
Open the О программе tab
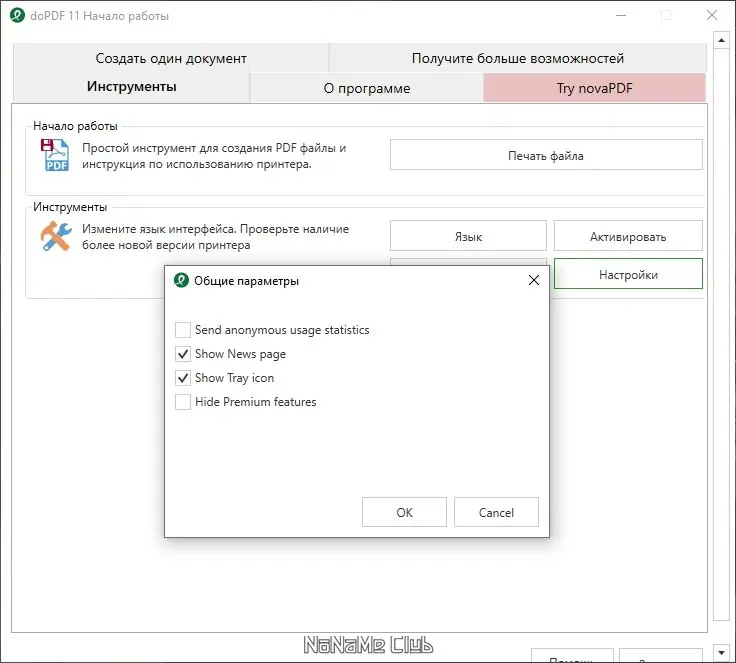coord(367,88)
